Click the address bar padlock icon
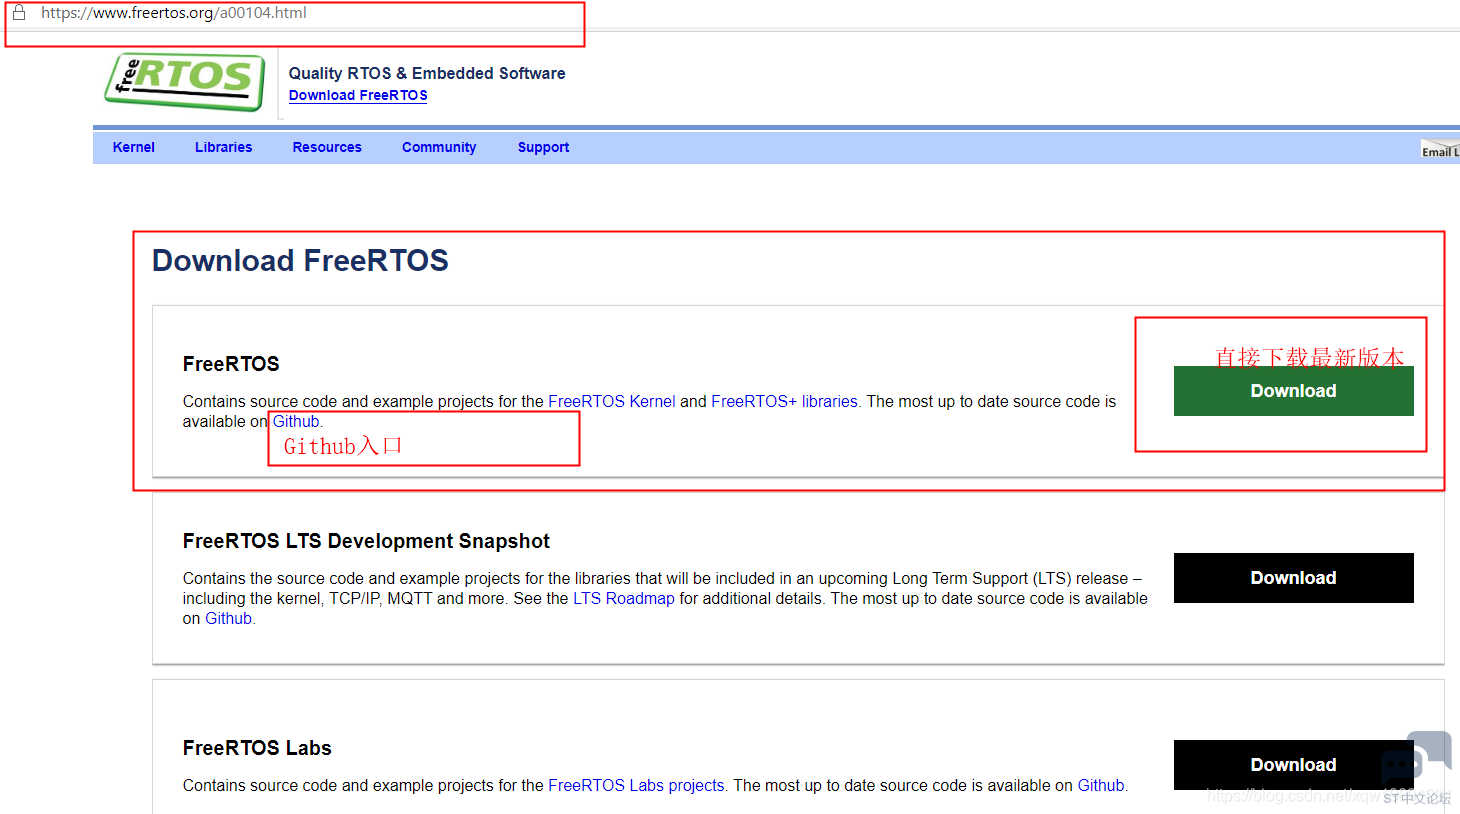This screenshot has width=1460, height=814. point(19,13)
